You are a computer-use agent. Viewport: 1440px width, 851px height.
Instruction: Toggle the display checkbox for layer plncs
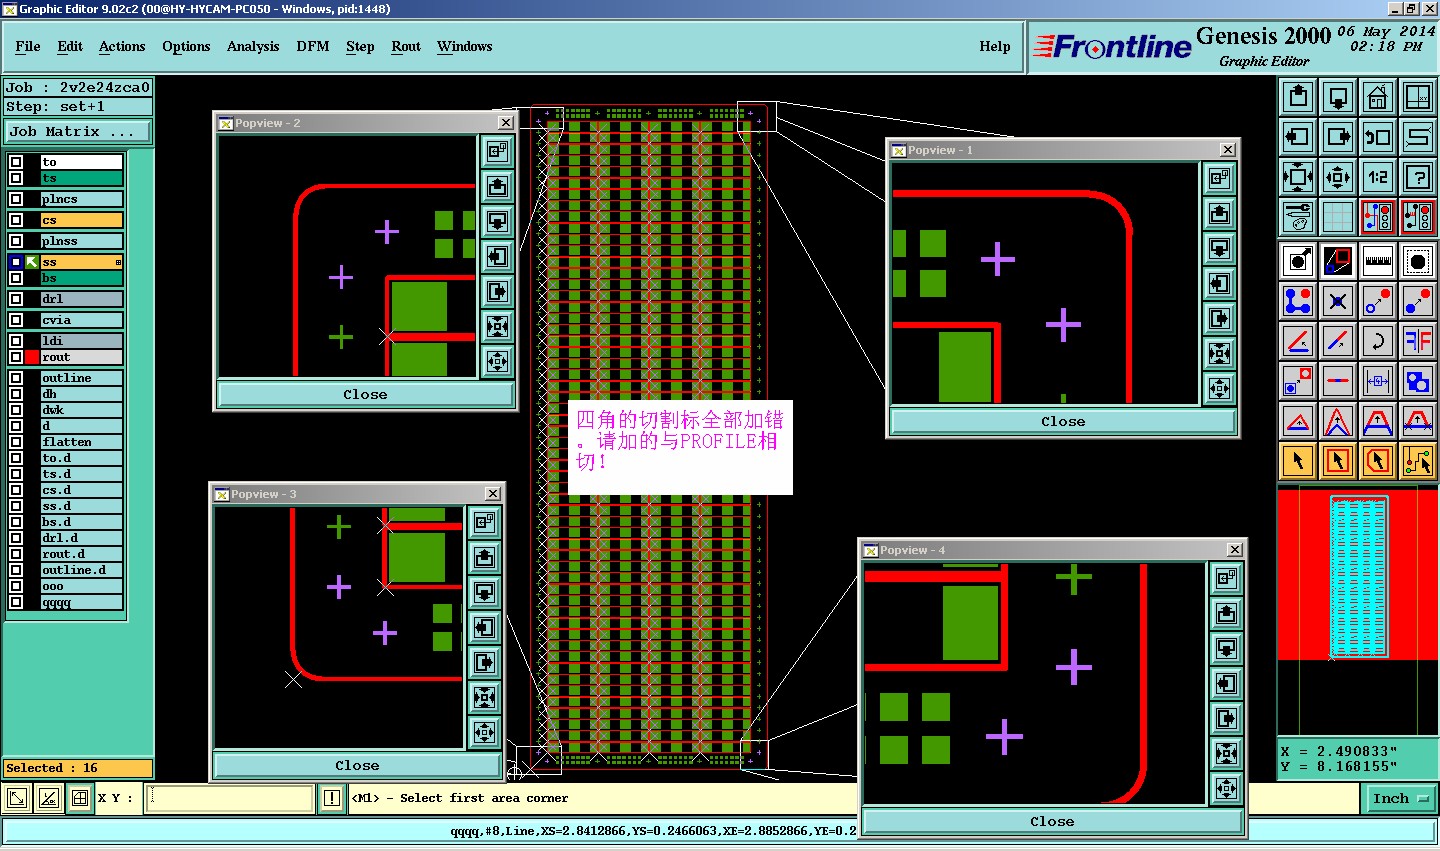(16, 199)
